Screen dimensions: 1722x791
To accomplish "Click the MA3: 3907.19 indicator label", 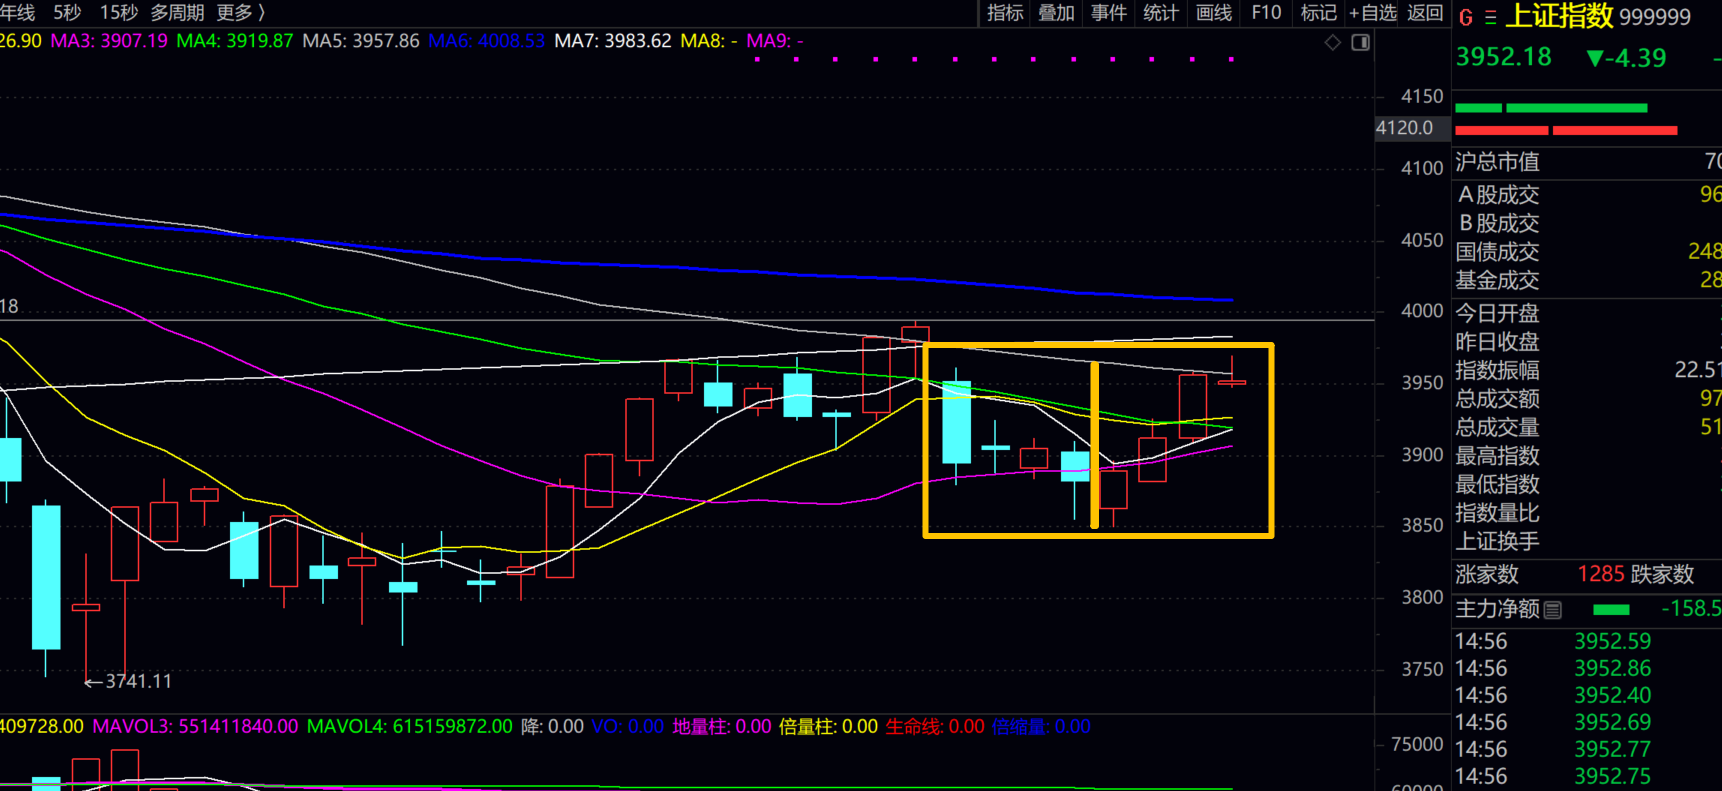I will click(x=109, y=41).
